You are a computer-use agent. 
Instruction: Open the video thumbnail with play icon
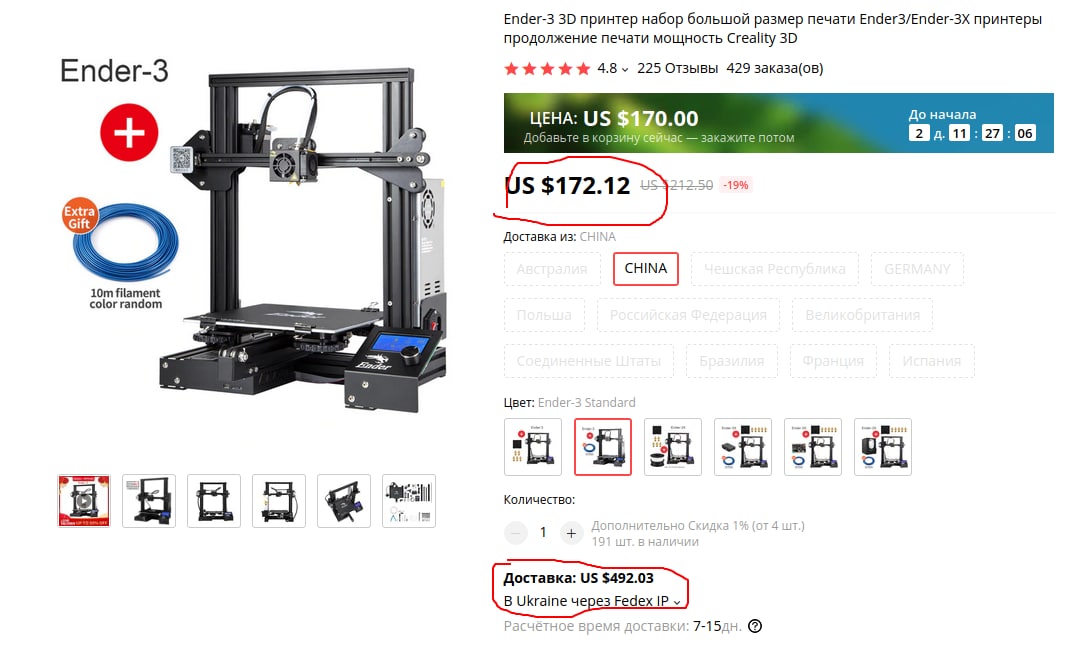[84, 501]
